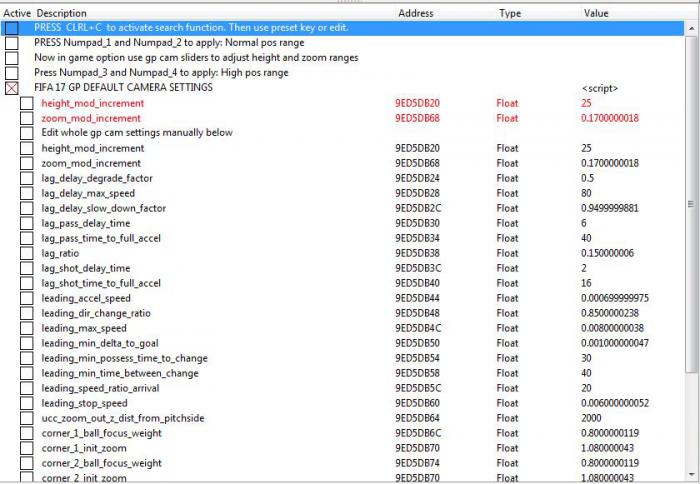
Task: Disable the FIFA 17 GP DEFAULT CAMERA SETTINGS script
Action: pyautogui.click(x=12, y=88)
